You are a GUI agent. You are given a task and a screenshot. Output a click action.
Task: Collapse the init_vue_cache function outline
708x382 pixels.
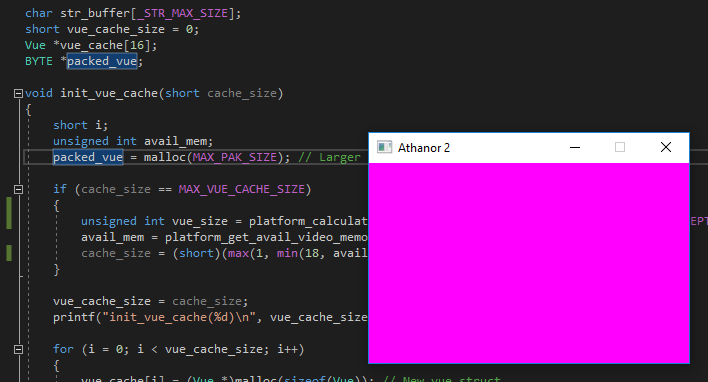19,93
